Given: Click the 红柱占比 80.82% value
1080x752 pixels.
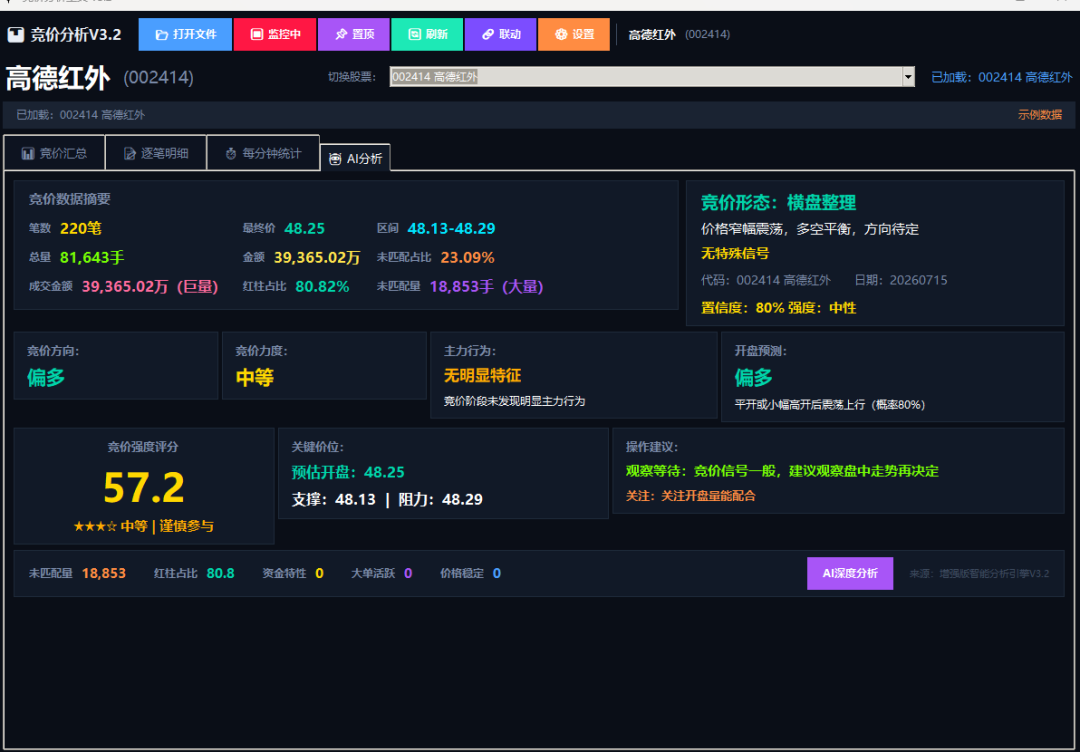Looking at the screenshot, I should (322, 286).
